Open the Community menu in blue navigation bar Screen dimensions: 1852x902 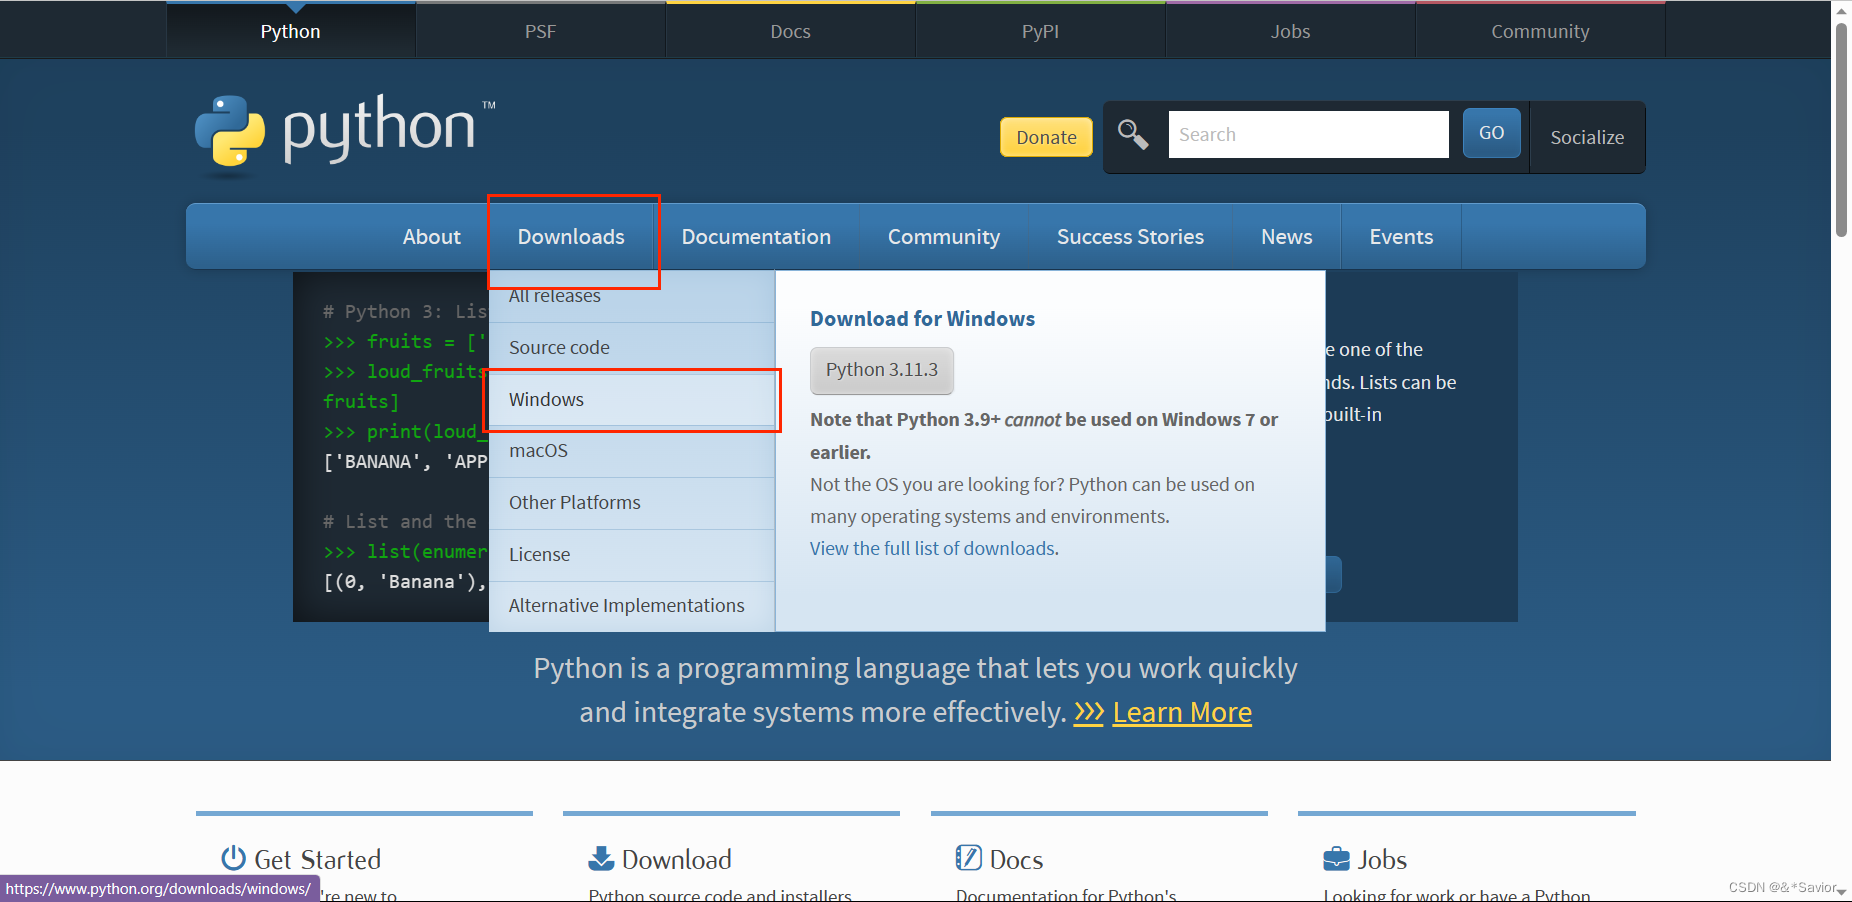(944, 237)
